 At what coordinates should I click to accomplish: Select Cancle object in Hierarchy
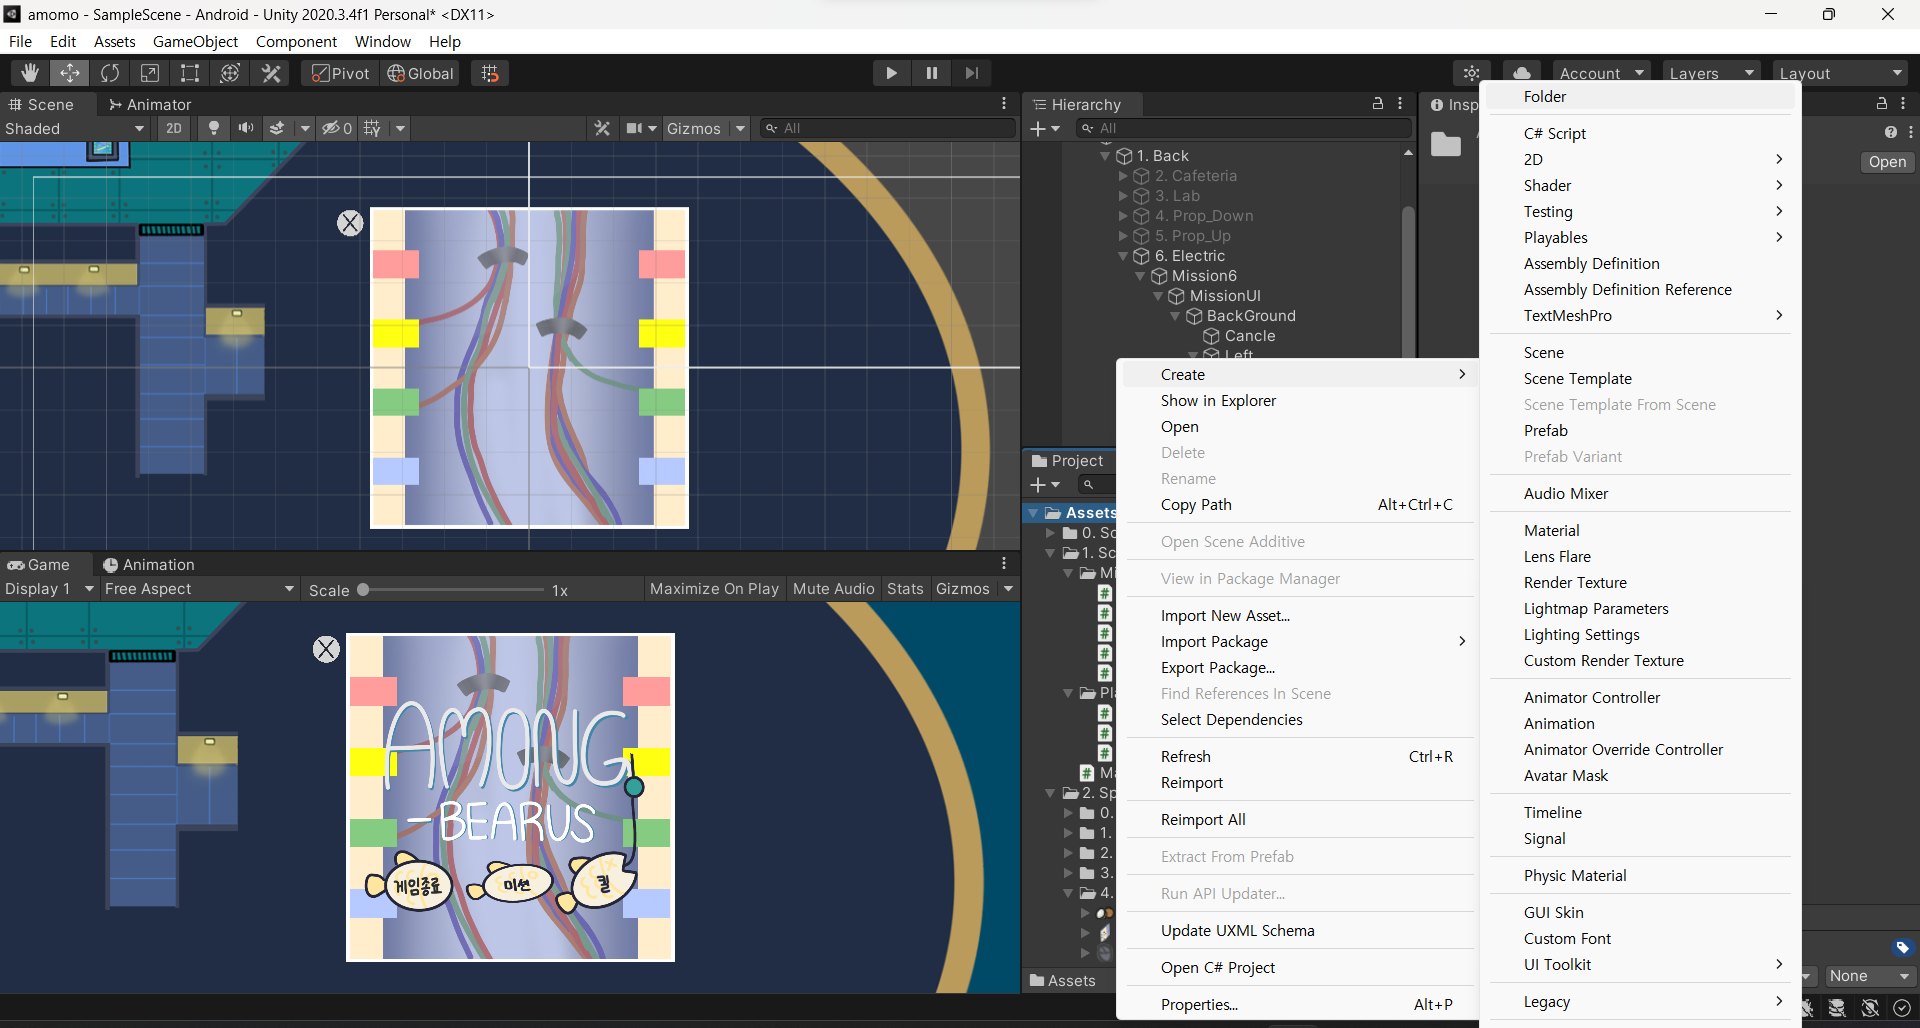1249,336
